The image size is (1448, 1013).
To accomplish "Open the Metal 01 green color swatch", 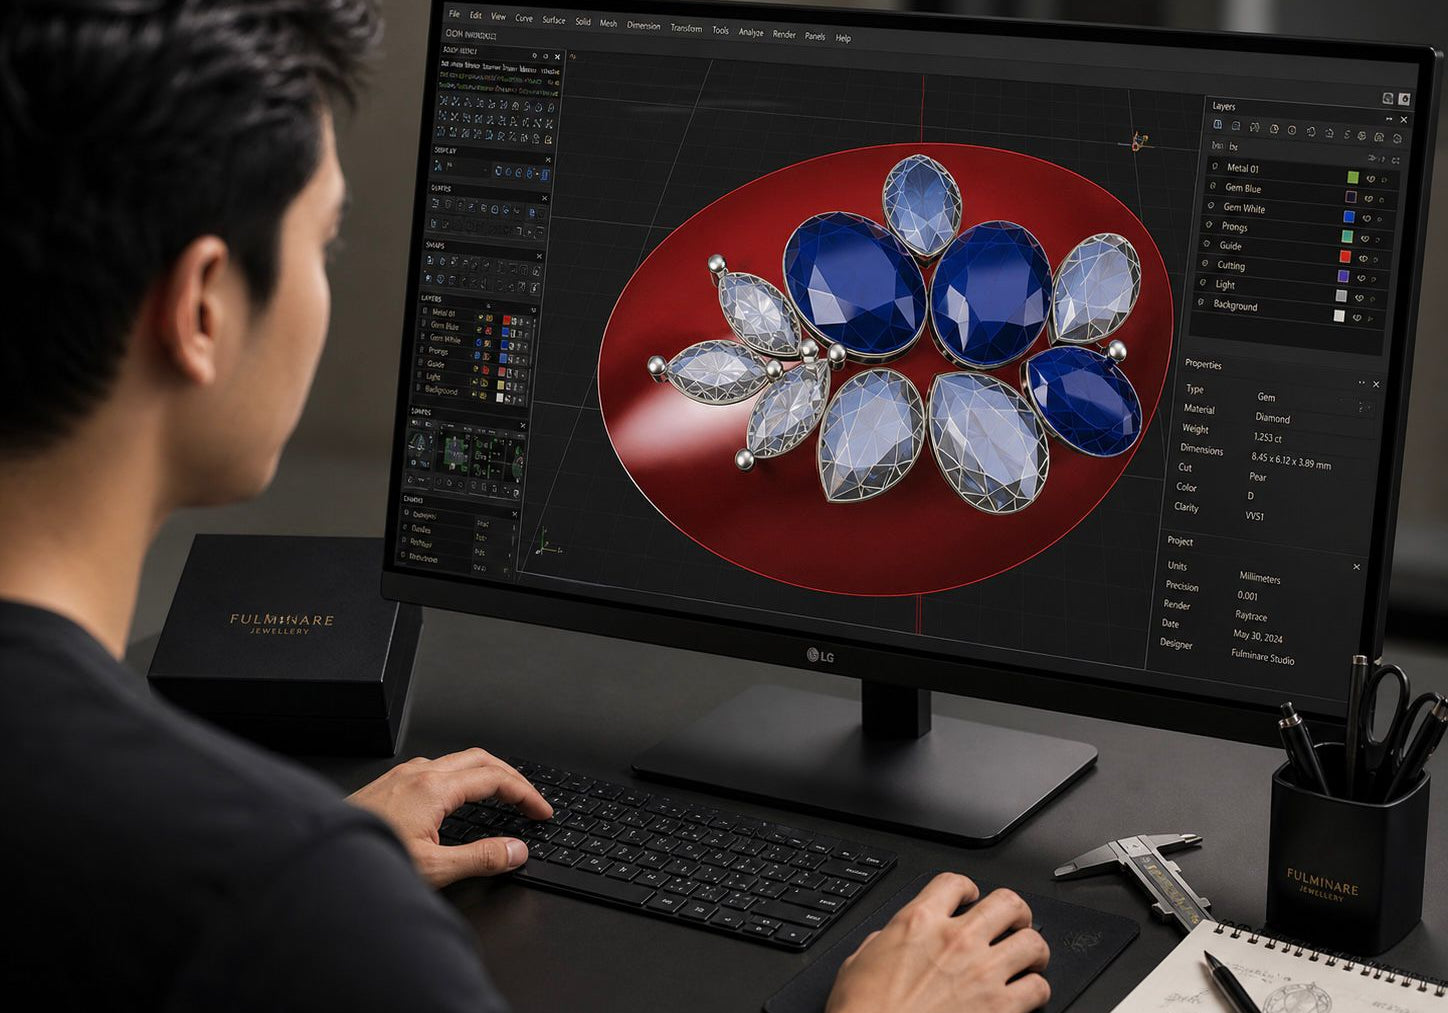I will pos(1353,177).
